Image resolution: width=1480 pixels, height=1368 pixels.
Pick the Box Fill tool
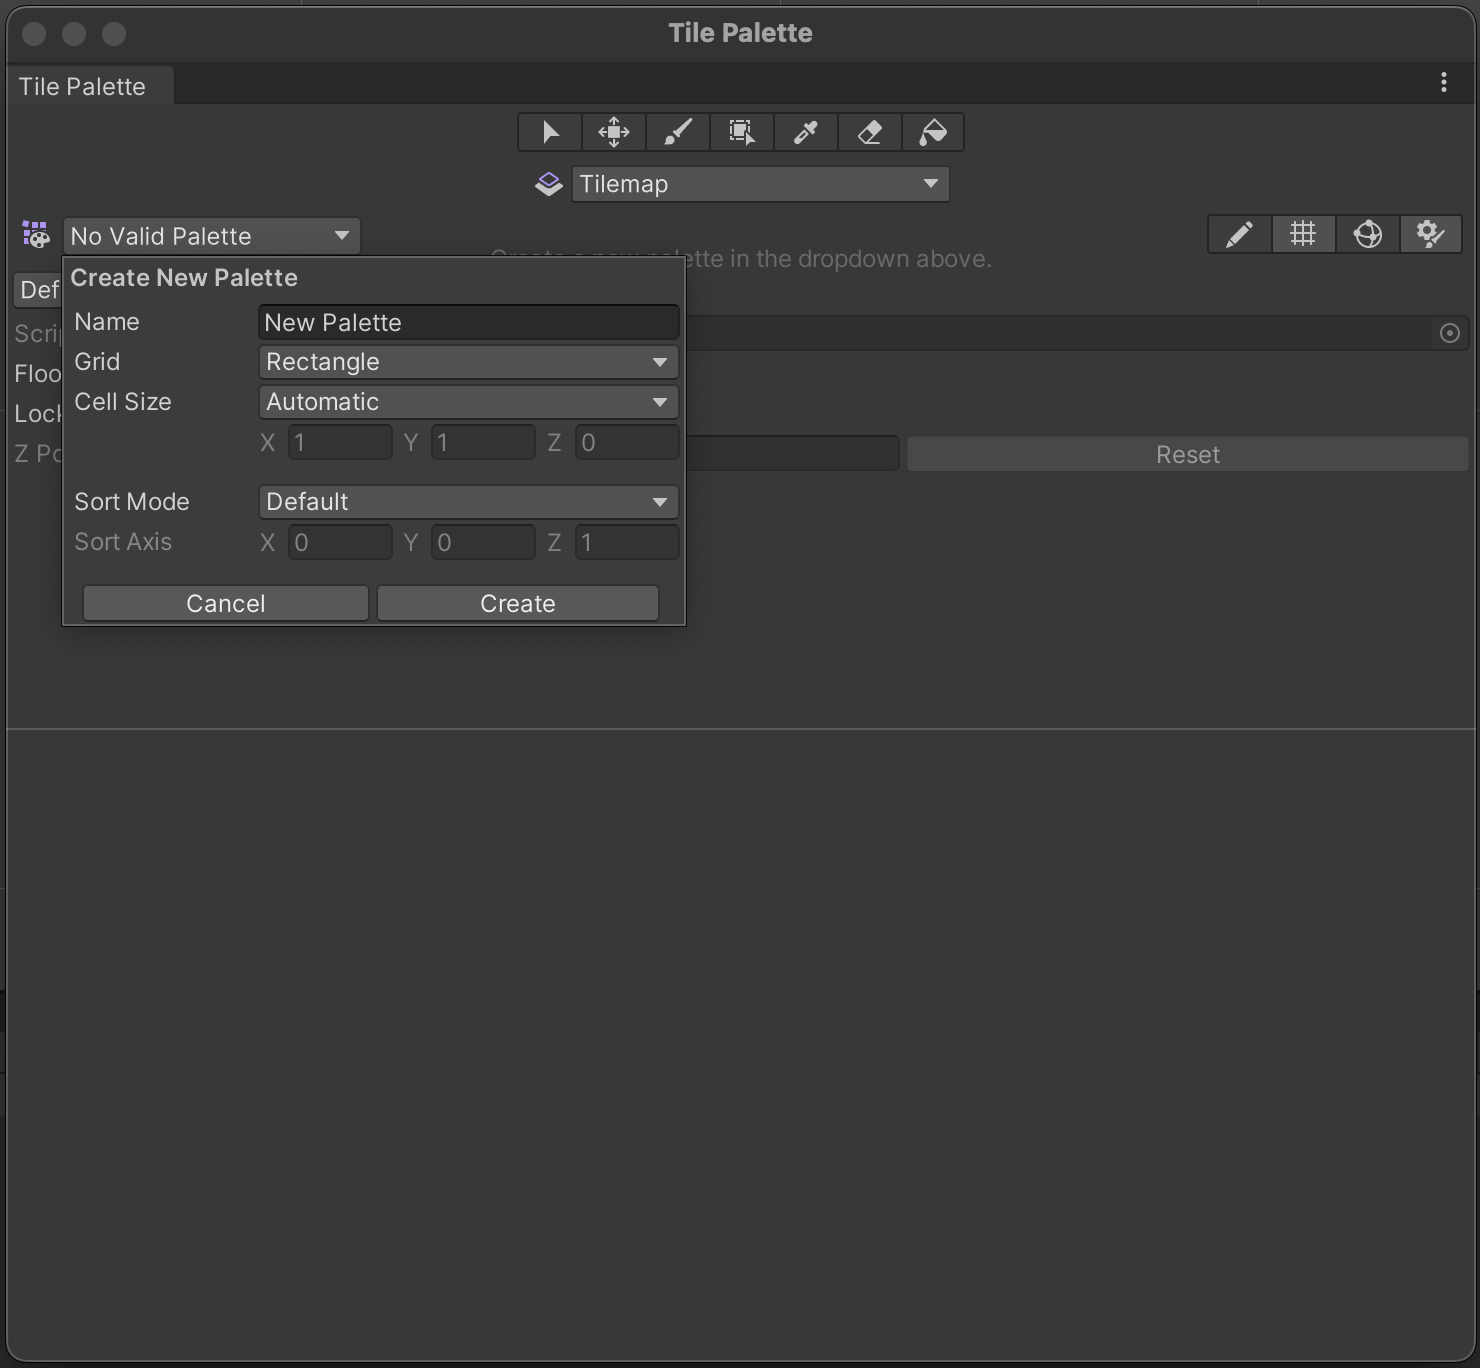[x=742, y=132]
